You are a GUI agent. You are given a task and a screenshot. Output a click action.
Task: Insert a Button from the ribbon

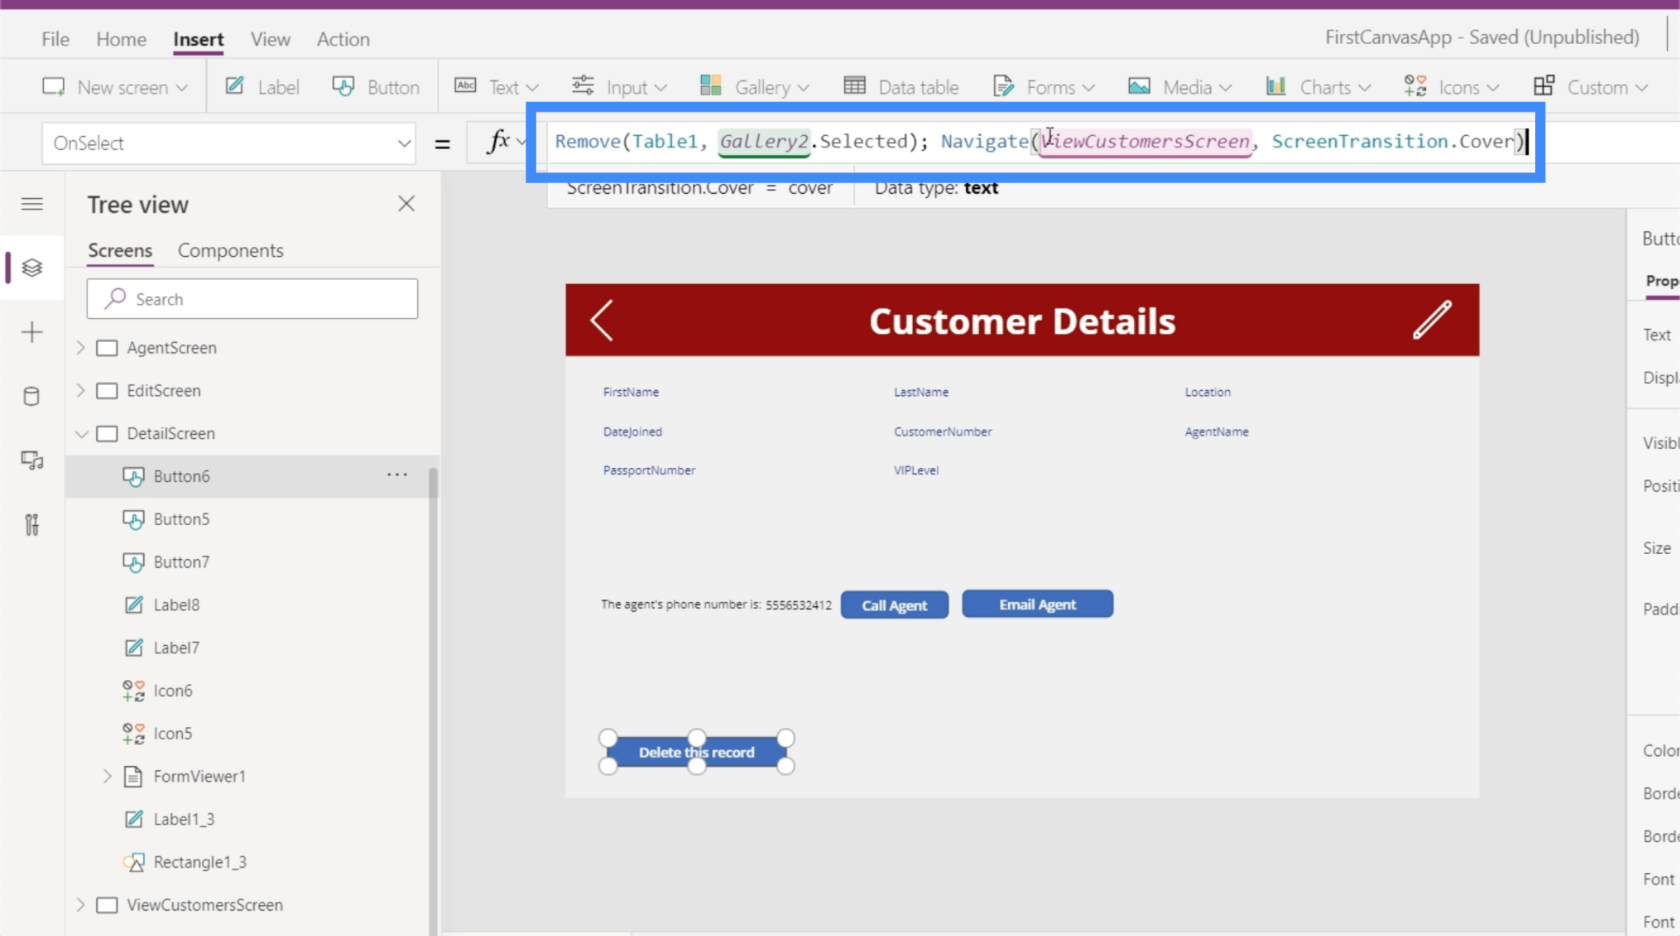click(376, 87)
